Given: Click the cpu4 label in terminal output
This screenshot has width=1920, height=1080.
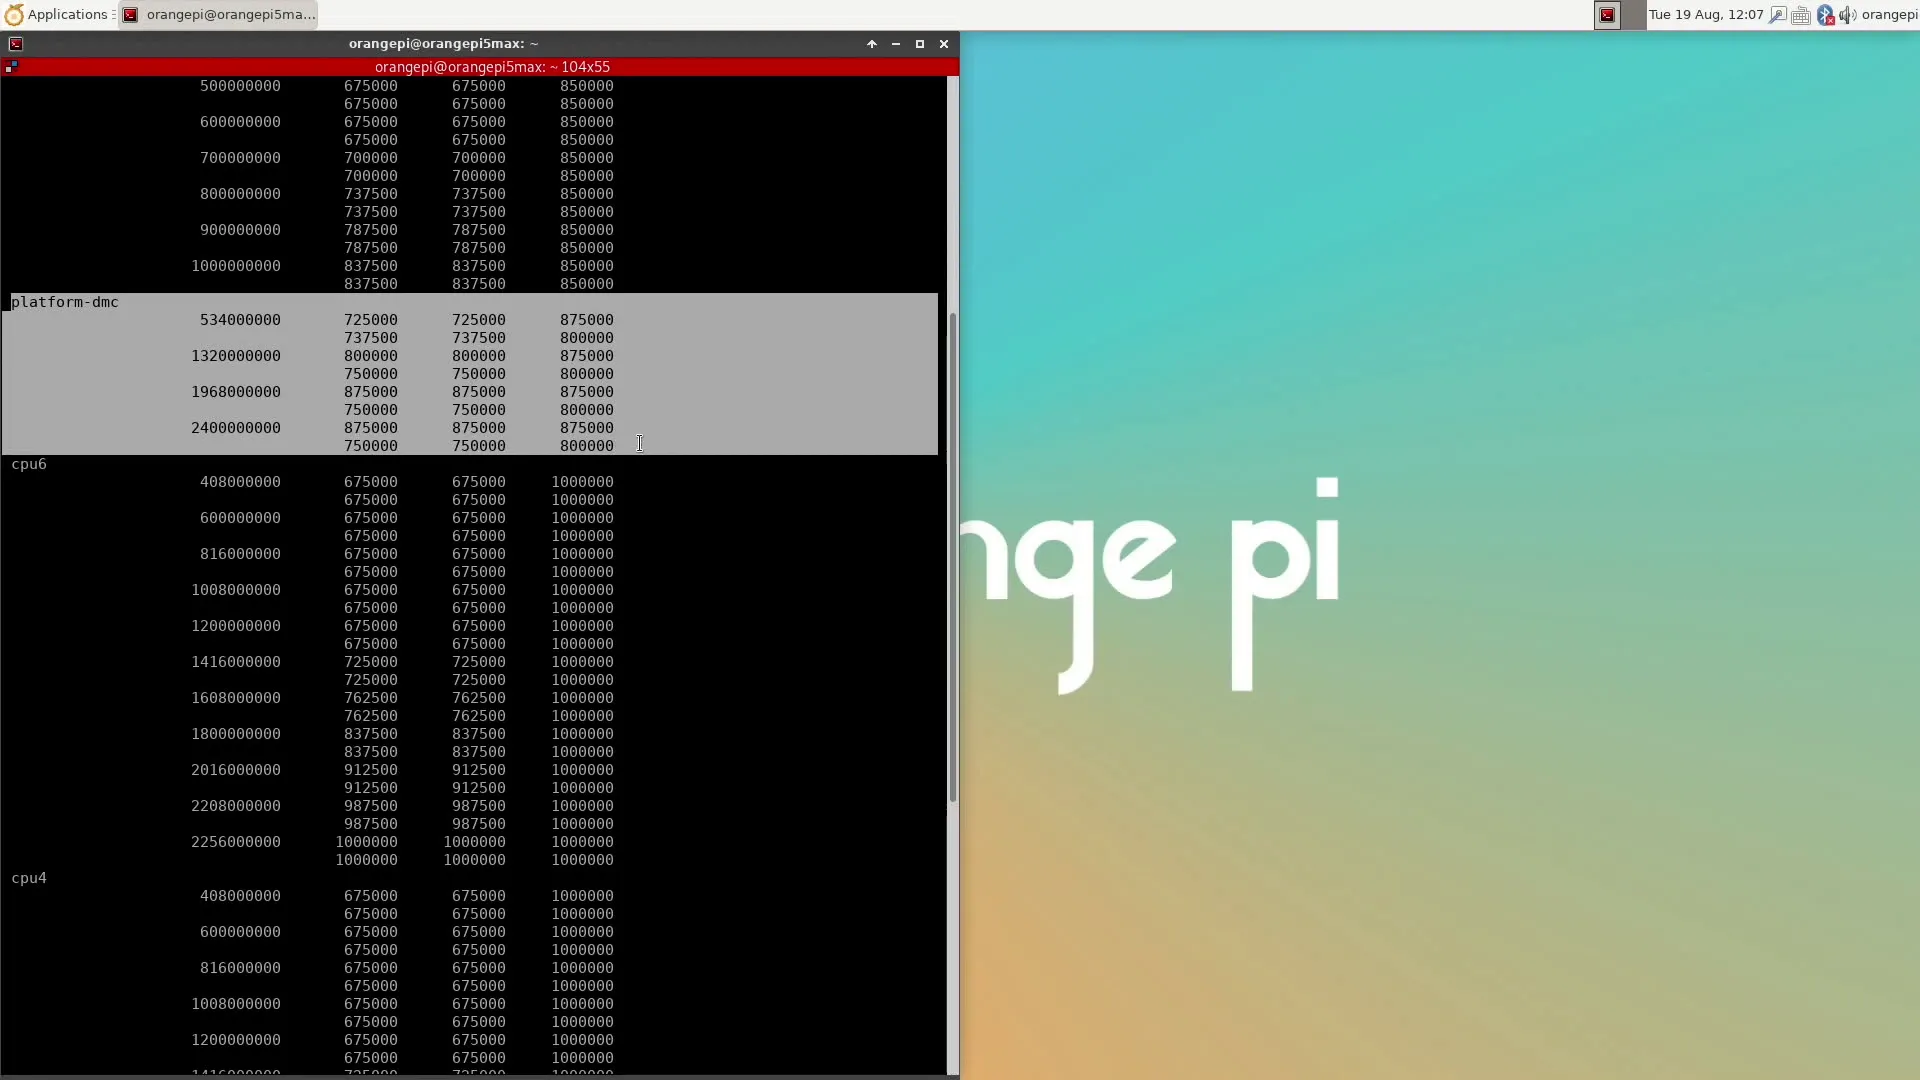Looking at the screenshot, I should pos(29,878).
